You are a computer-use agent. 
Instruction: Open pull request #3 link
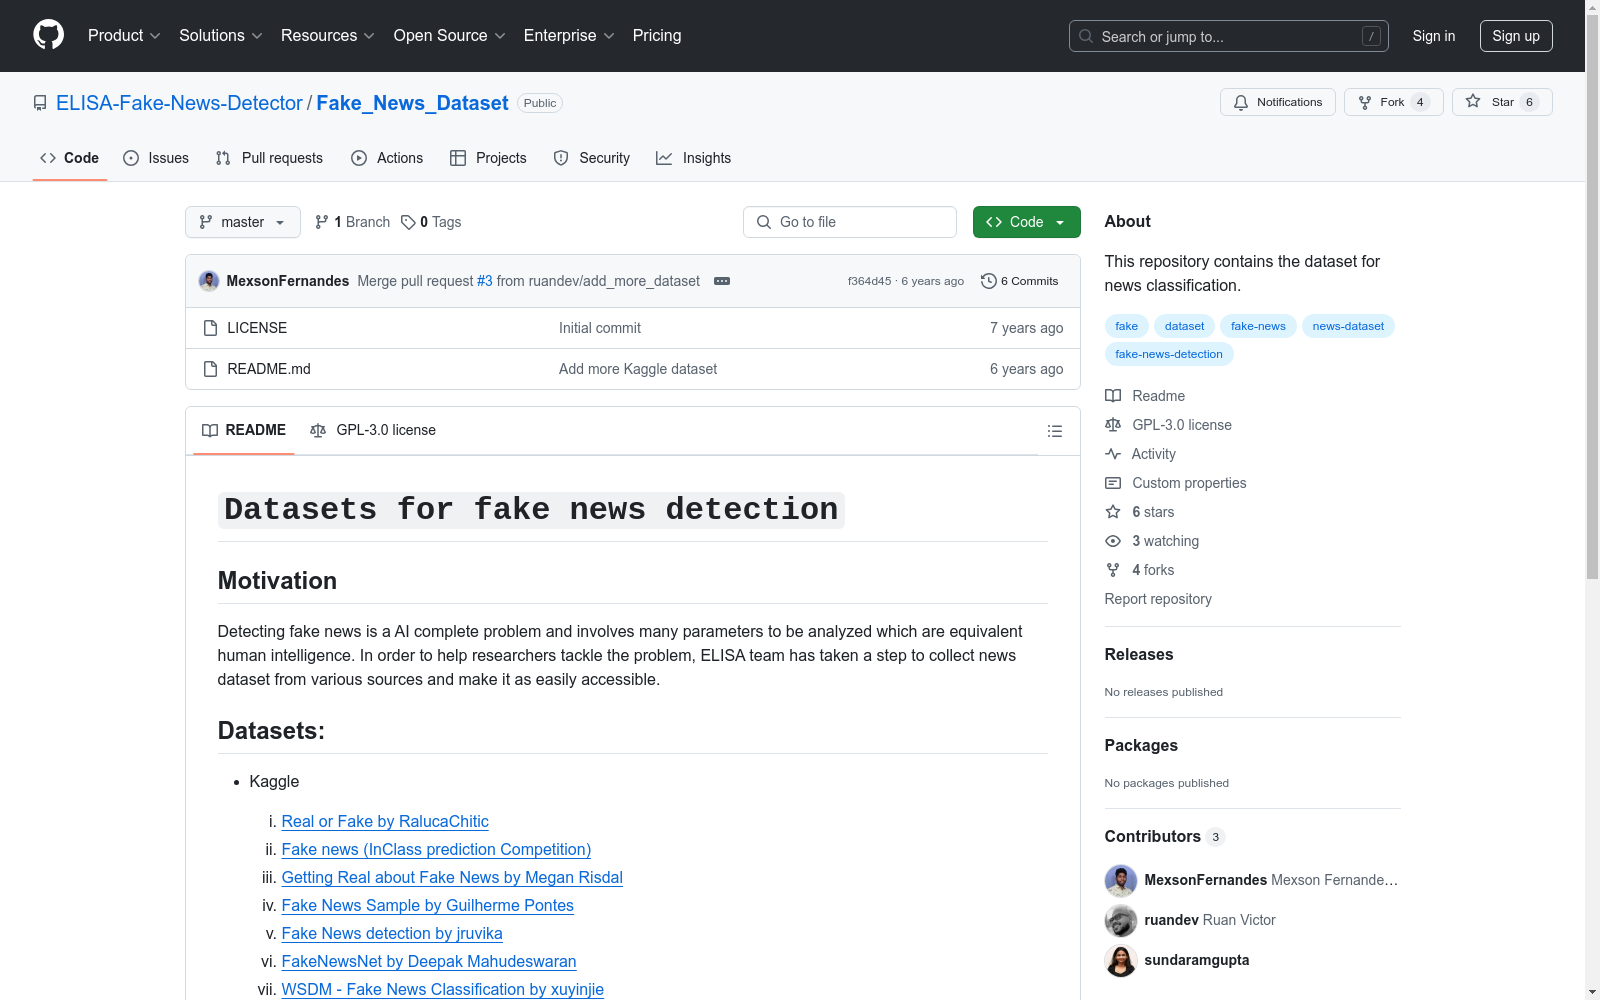pos(485,281)
